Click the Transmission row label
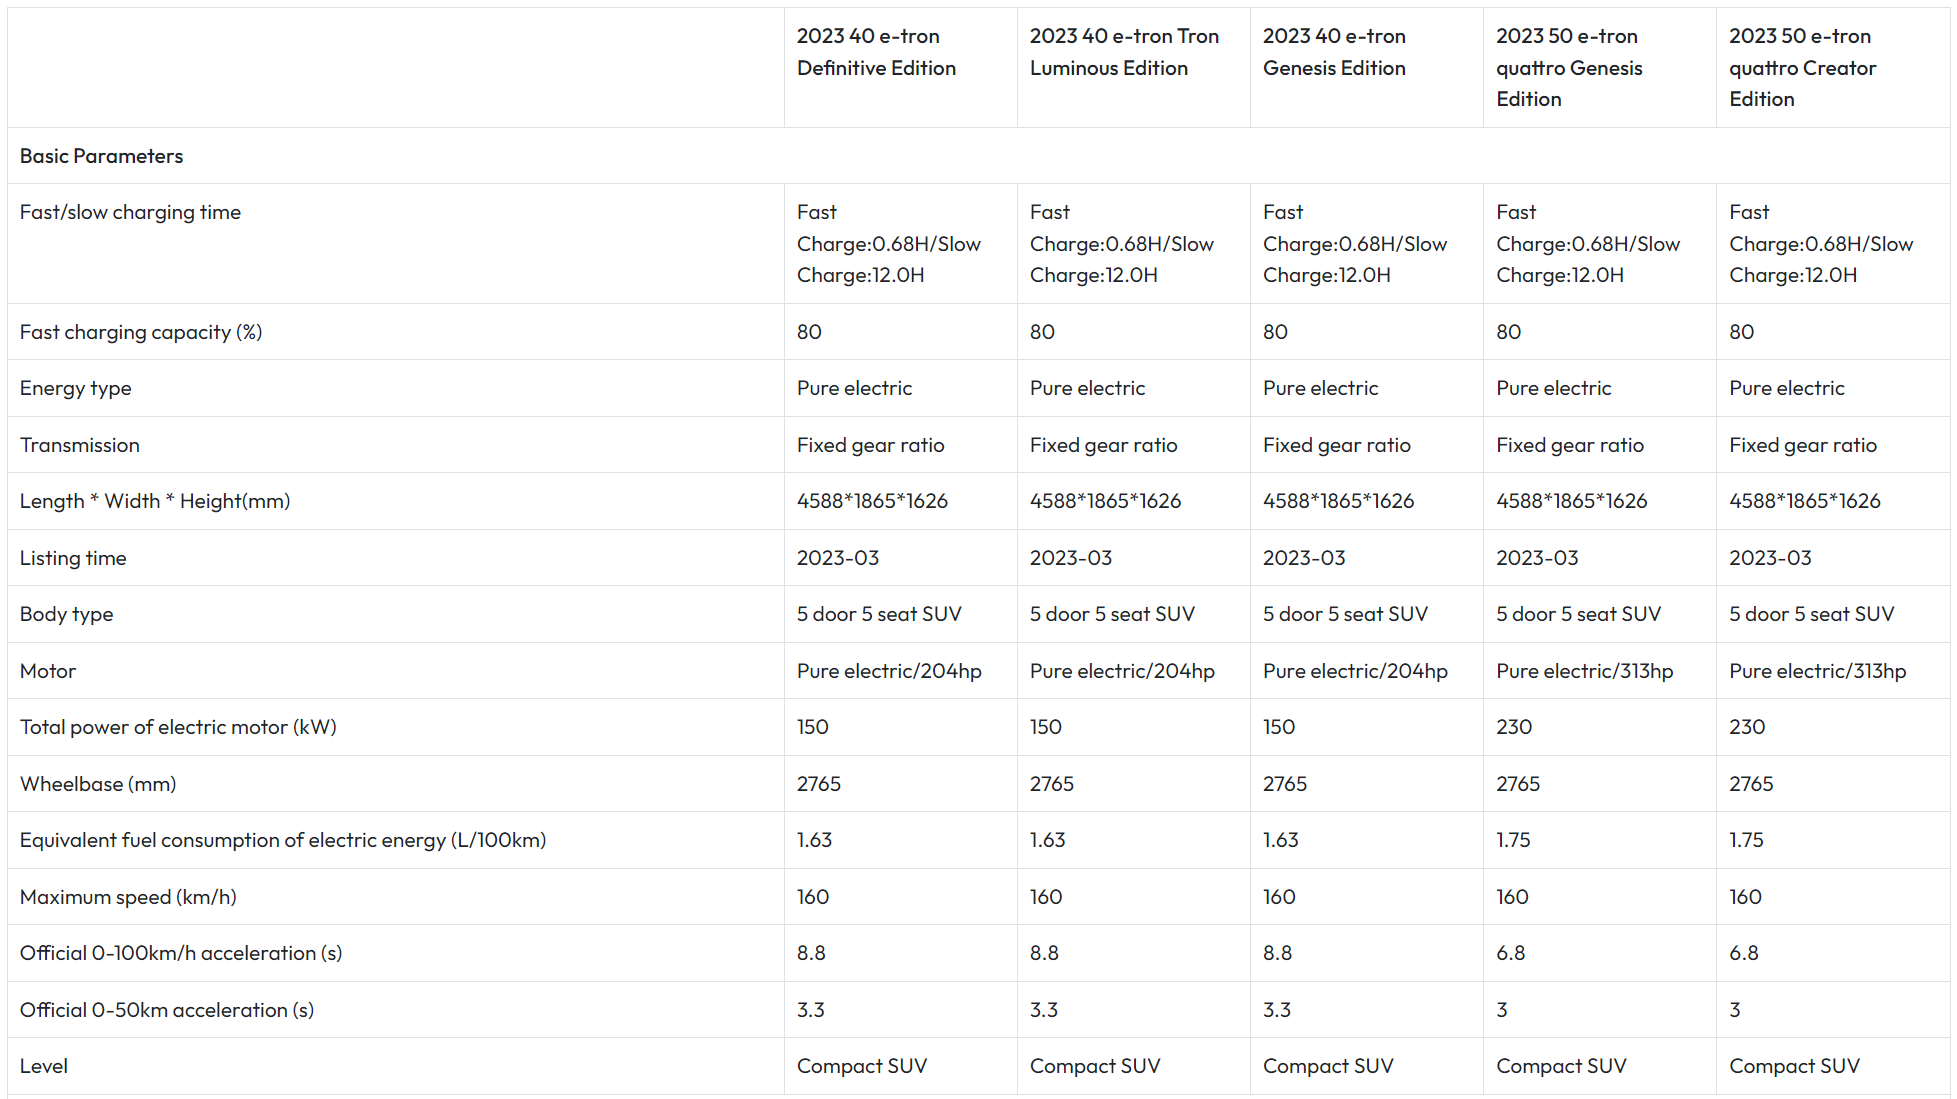1957x1099 pixels. click(80, 445)
